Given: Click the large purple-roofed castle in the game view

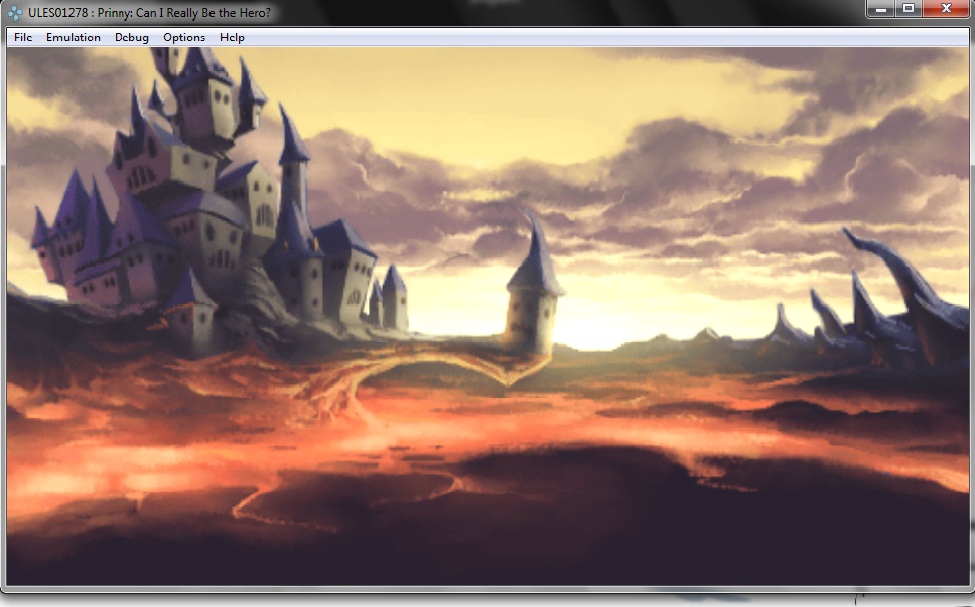Looking at the screenshot, I should click(200, 200).
